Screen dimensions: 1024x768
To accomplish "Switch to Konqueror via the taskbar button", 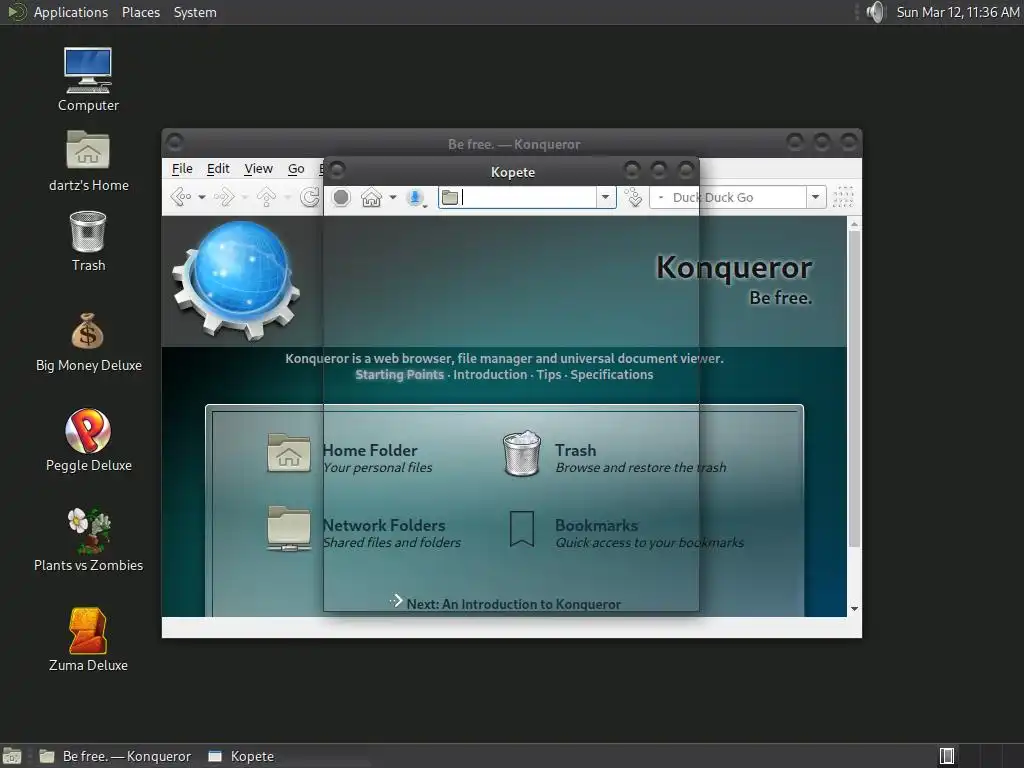I will [116, 756].
